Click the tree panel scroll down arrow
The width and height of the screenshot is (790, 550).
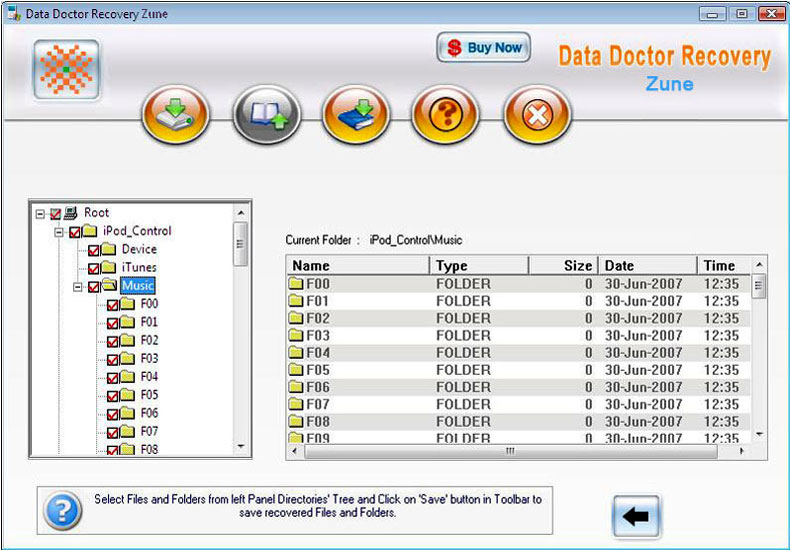[x=241, y=447]
